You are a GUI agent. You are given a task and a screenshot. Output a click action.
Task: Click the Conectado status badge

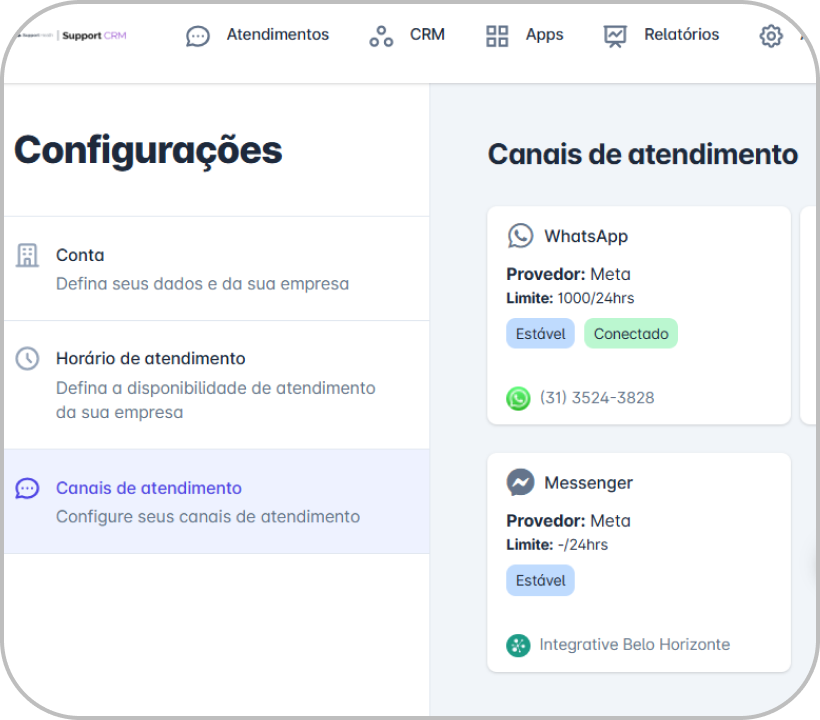tap(630, 334)
